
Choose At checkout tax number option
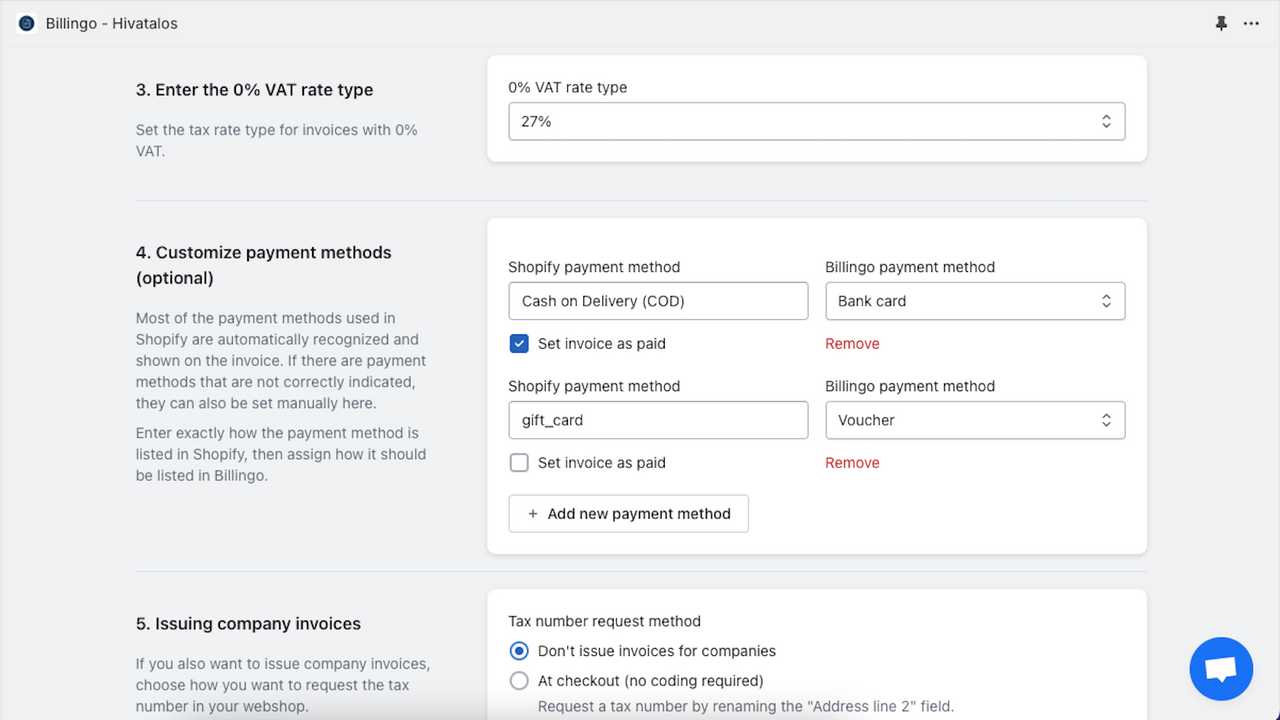click(519, 681)
